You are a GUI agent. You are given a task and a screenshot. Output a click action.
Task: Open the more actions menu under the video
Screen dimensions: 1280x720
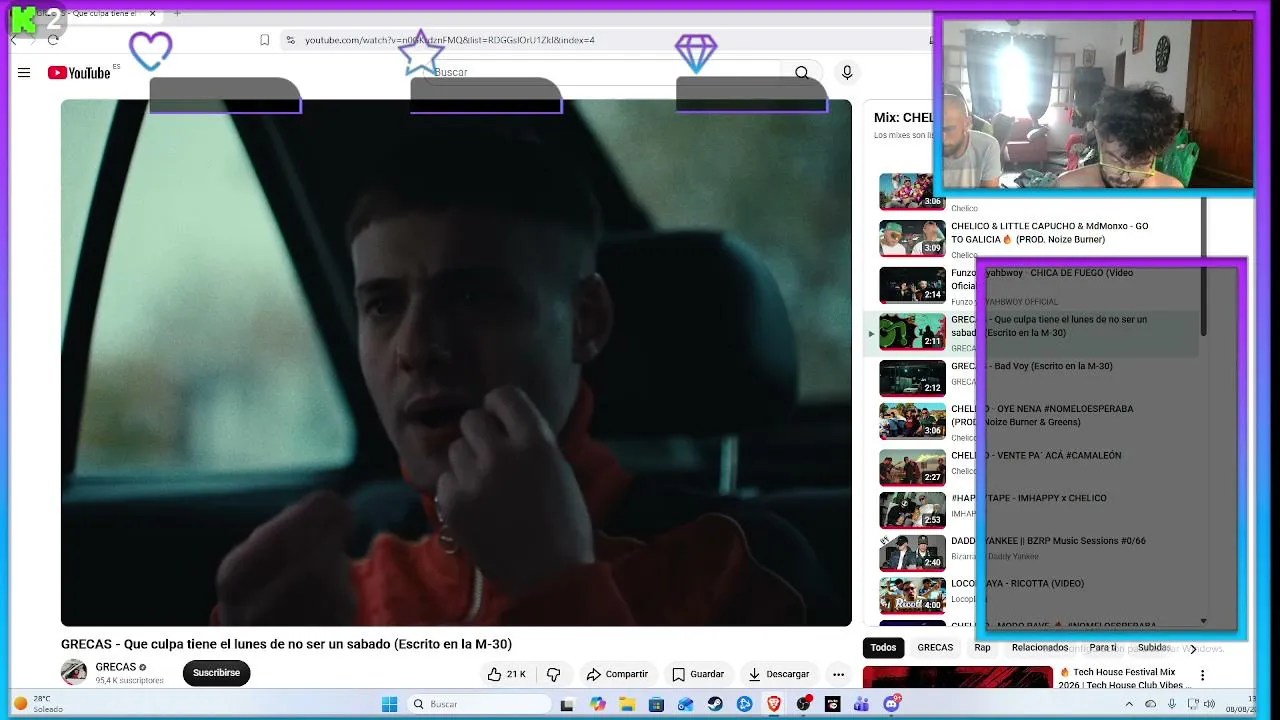pos(838,674)
